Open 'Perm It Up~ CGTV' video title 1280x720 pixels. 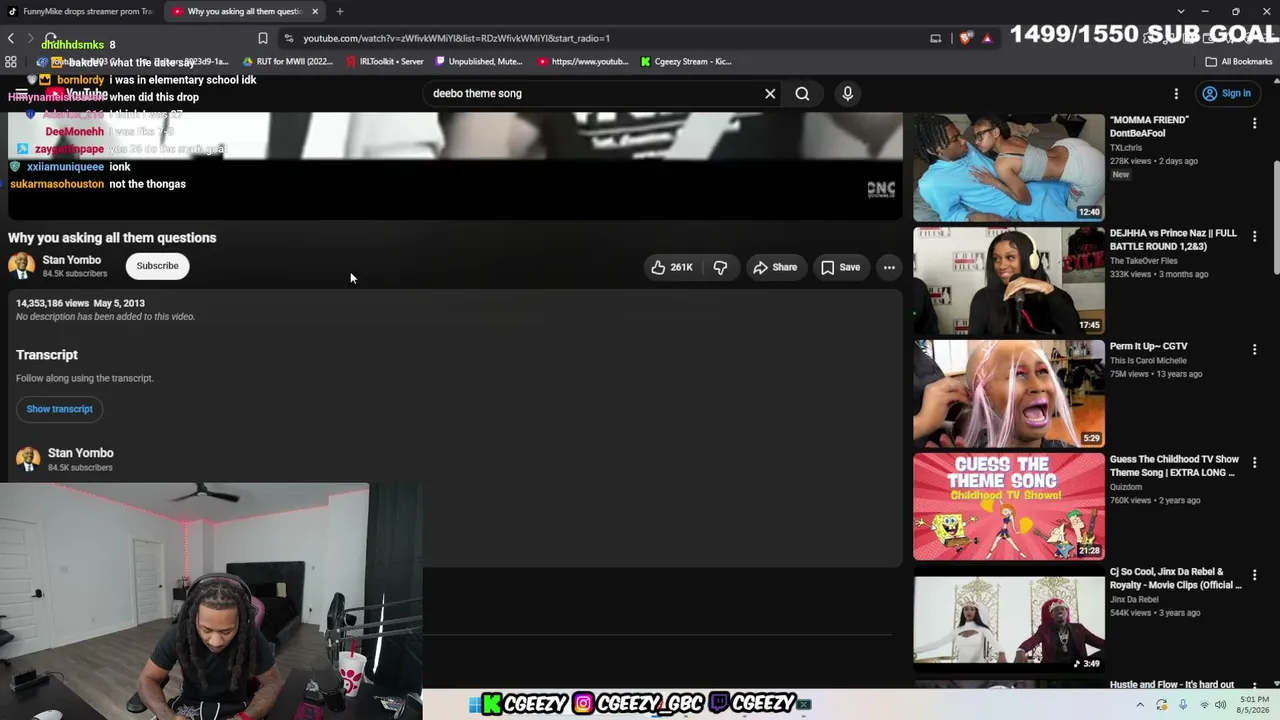point(1149,346)
